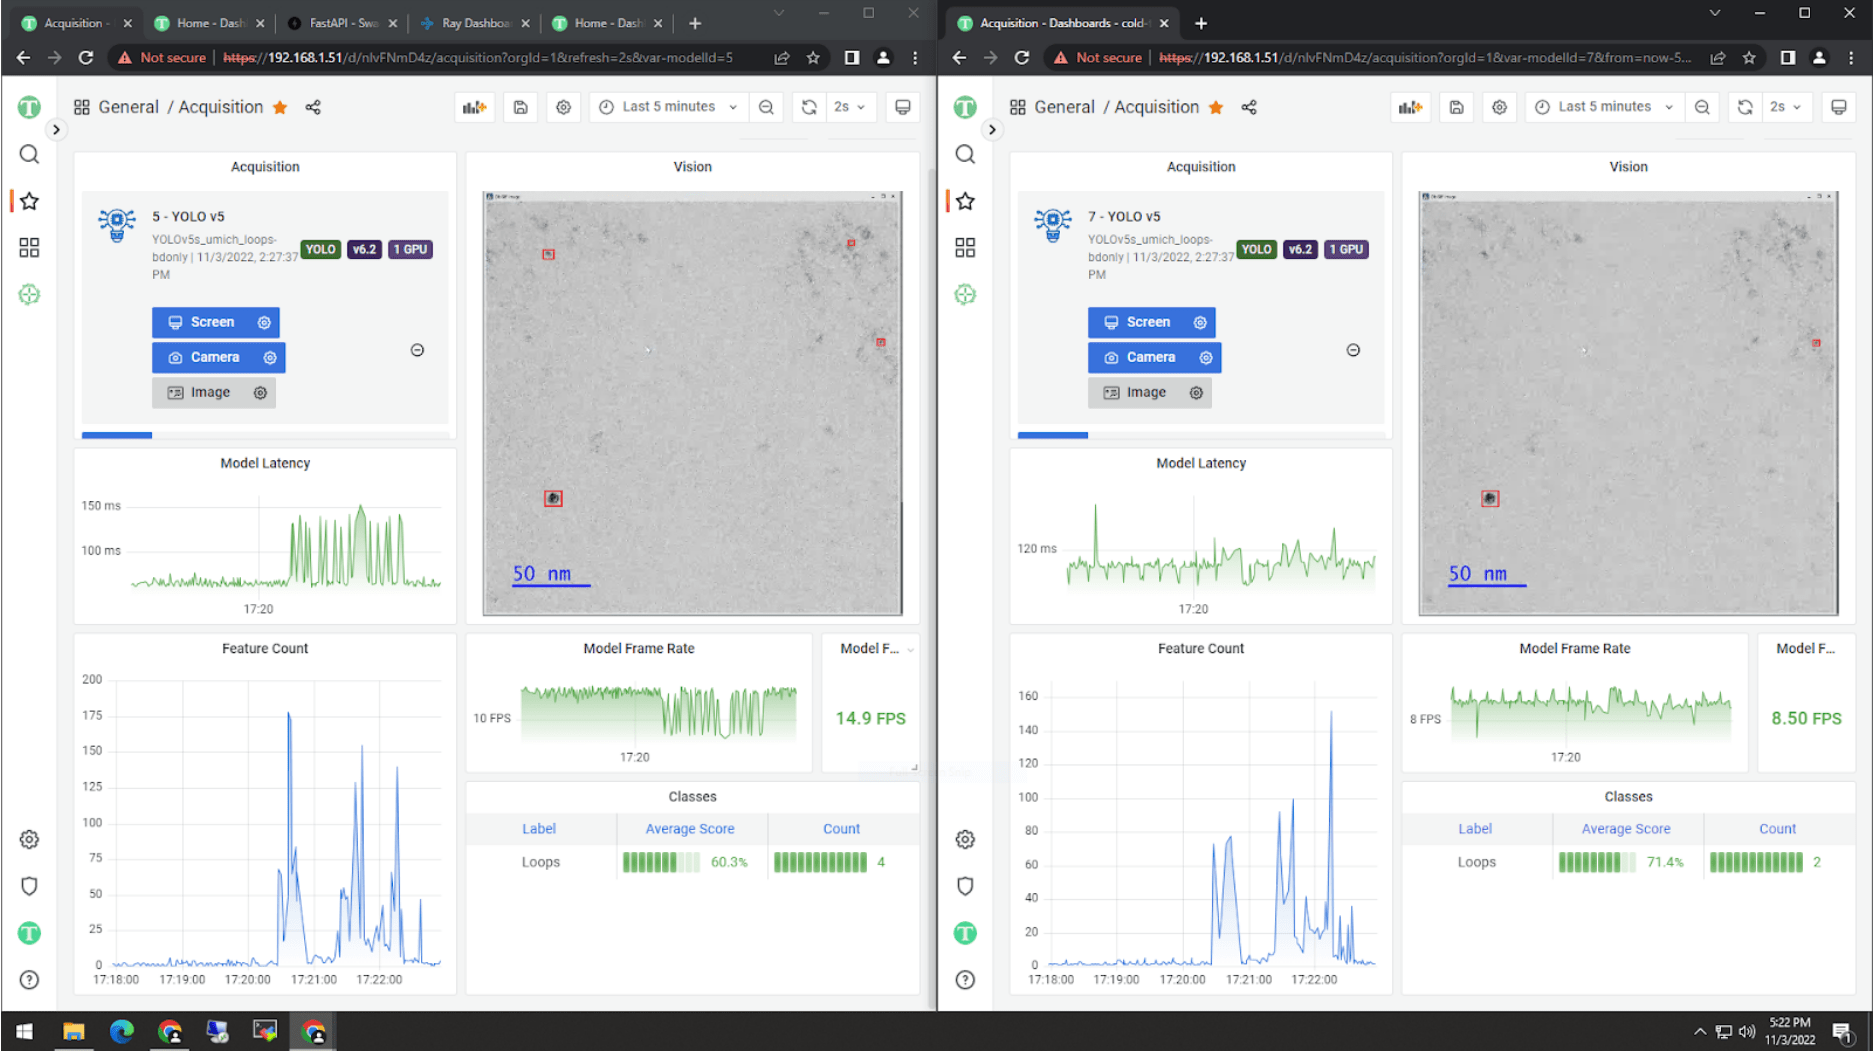Open Alerting via the shield icon in sidebar

click(x=29, y=886)
